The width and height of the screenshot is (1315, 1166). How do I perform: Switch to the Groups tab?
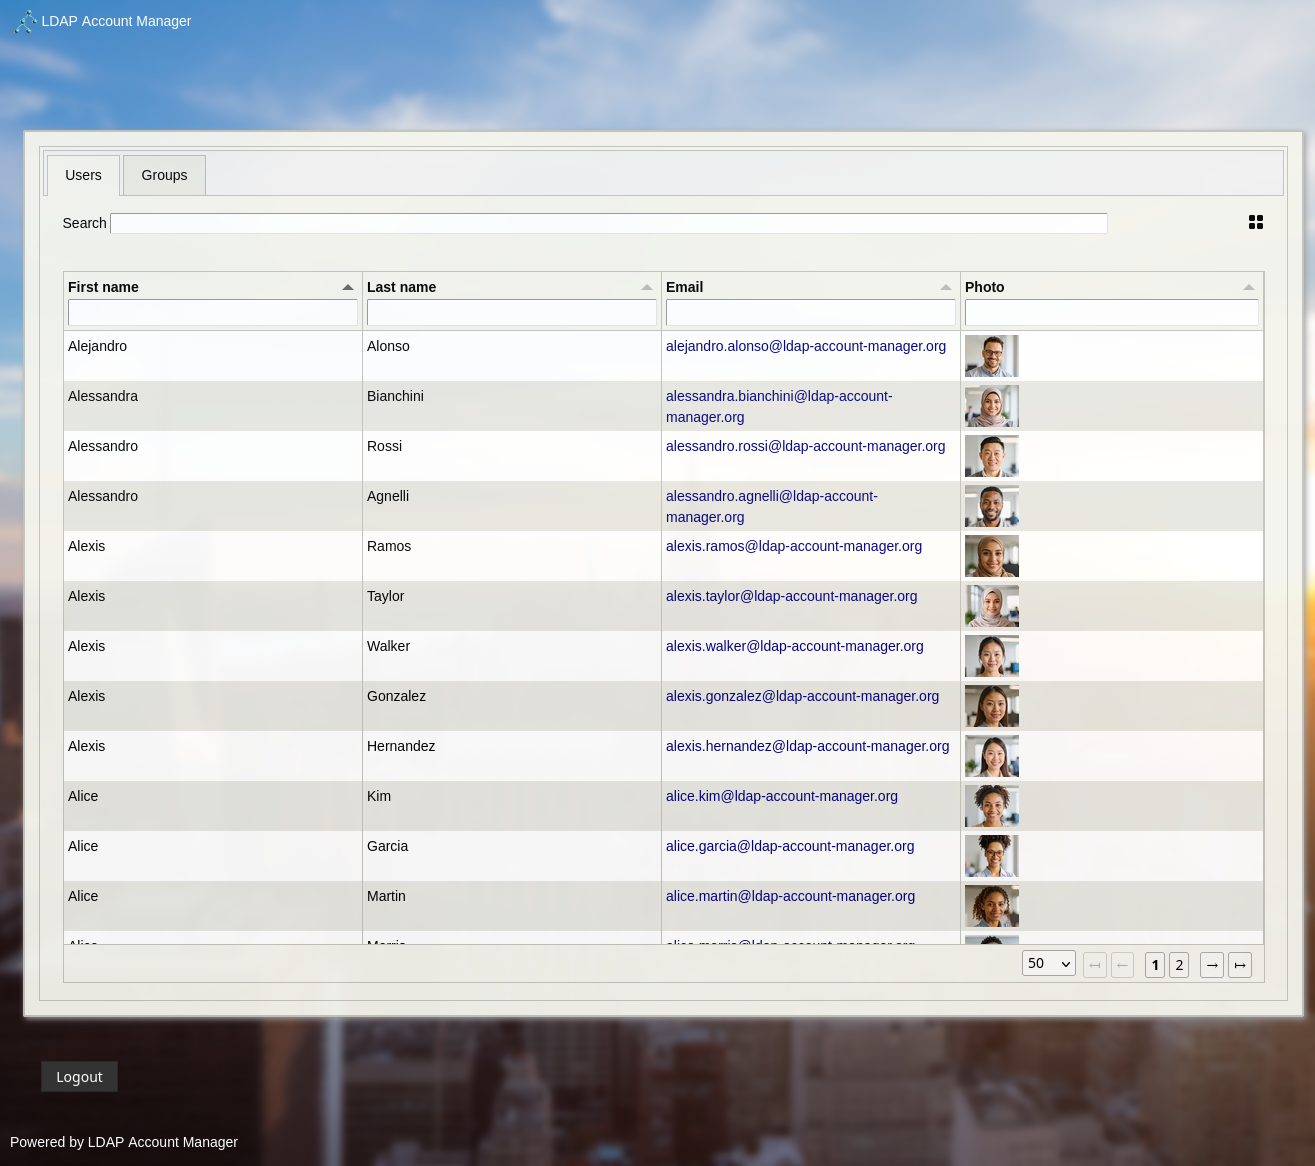[x=164, y=175]
